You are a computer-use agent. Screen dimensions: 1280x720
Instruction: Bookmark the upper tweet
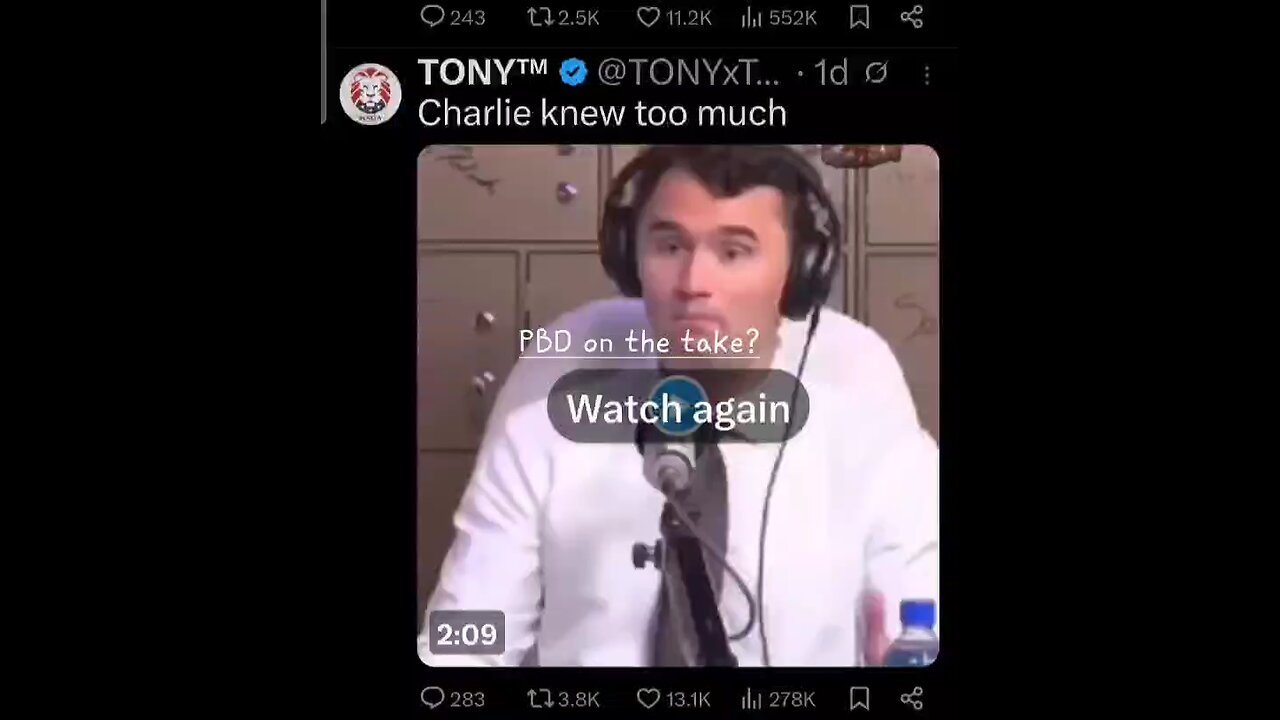(x=859, y=17)
